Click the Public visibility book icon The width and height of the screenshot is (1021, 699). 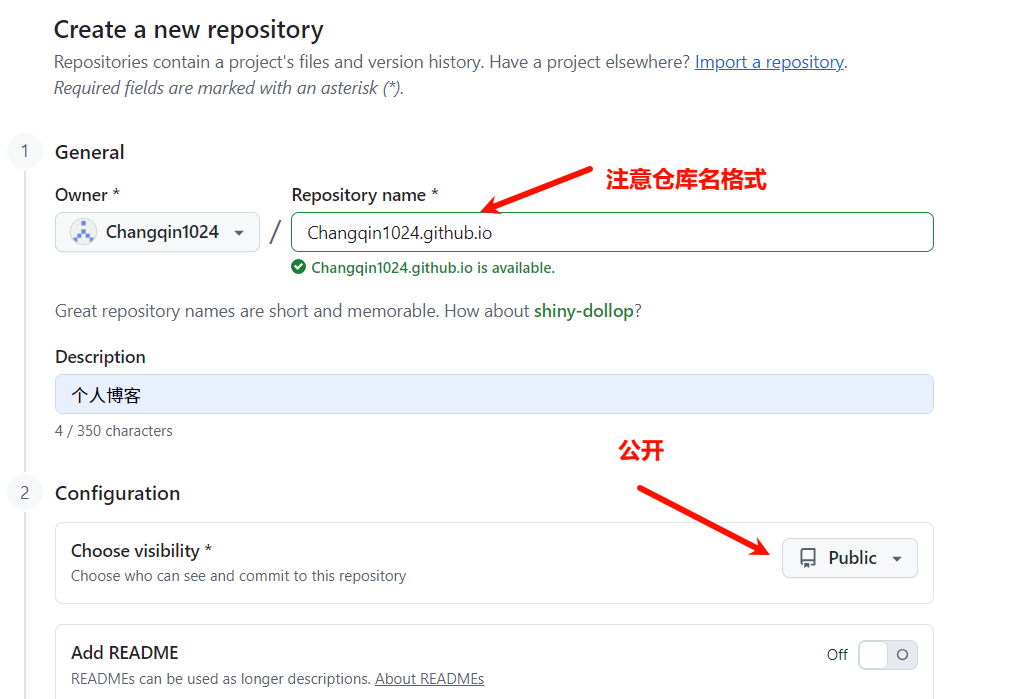pyautogui.click(x=806, y=557)
